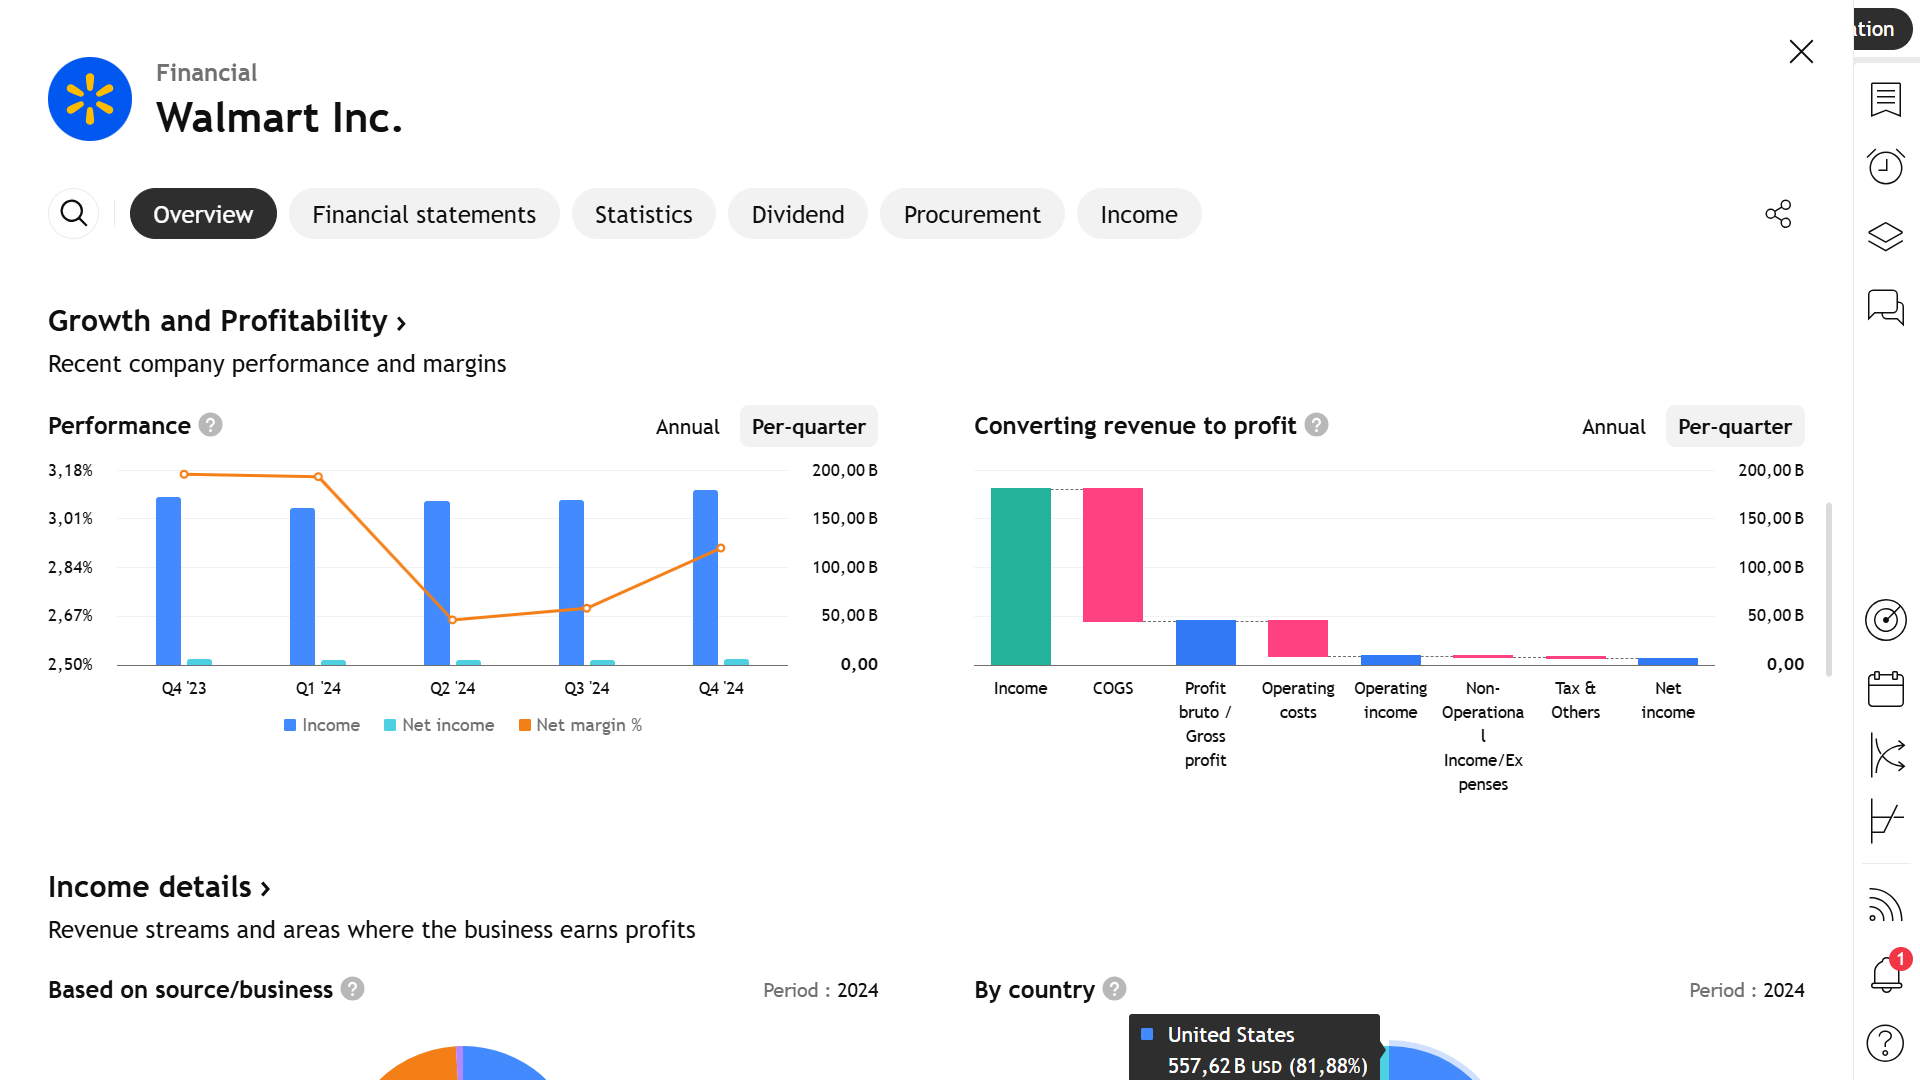
Task: Click the Q2 '24 net margin point
Action: pyautogui.click(x=453, y=620)
